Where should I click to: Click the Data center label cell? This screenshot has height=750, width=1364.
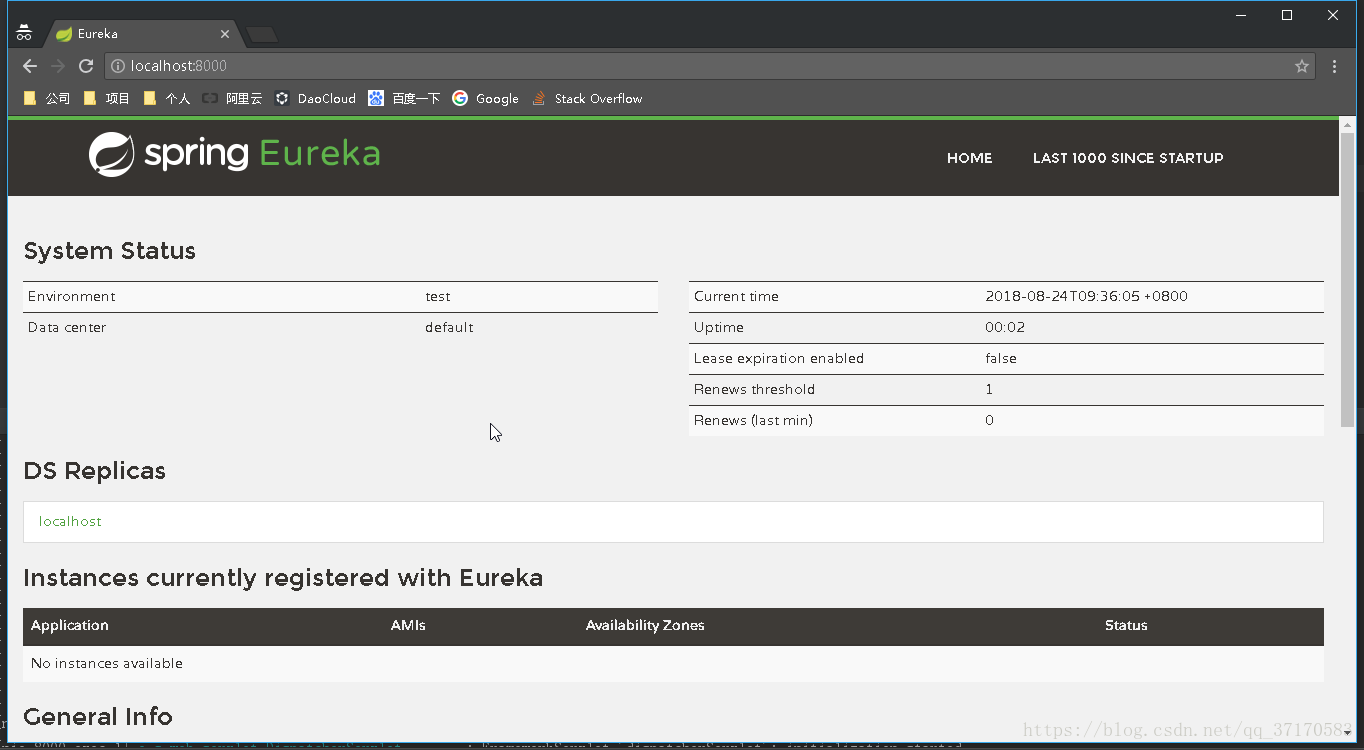click(x=67, y=327)
